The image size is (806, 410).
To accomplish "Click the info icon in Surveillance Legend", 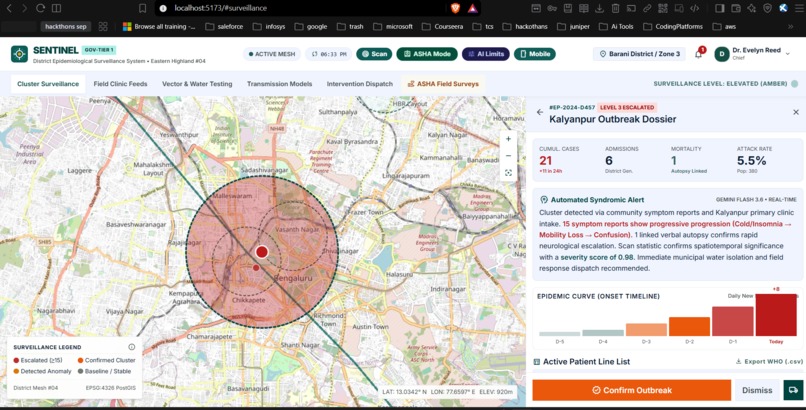I will click(x=132, y=347).
